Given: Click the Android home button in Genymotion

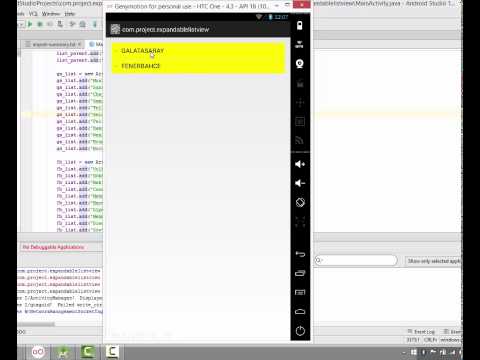Looking at the screenshot, I should [x=300, y=312].
